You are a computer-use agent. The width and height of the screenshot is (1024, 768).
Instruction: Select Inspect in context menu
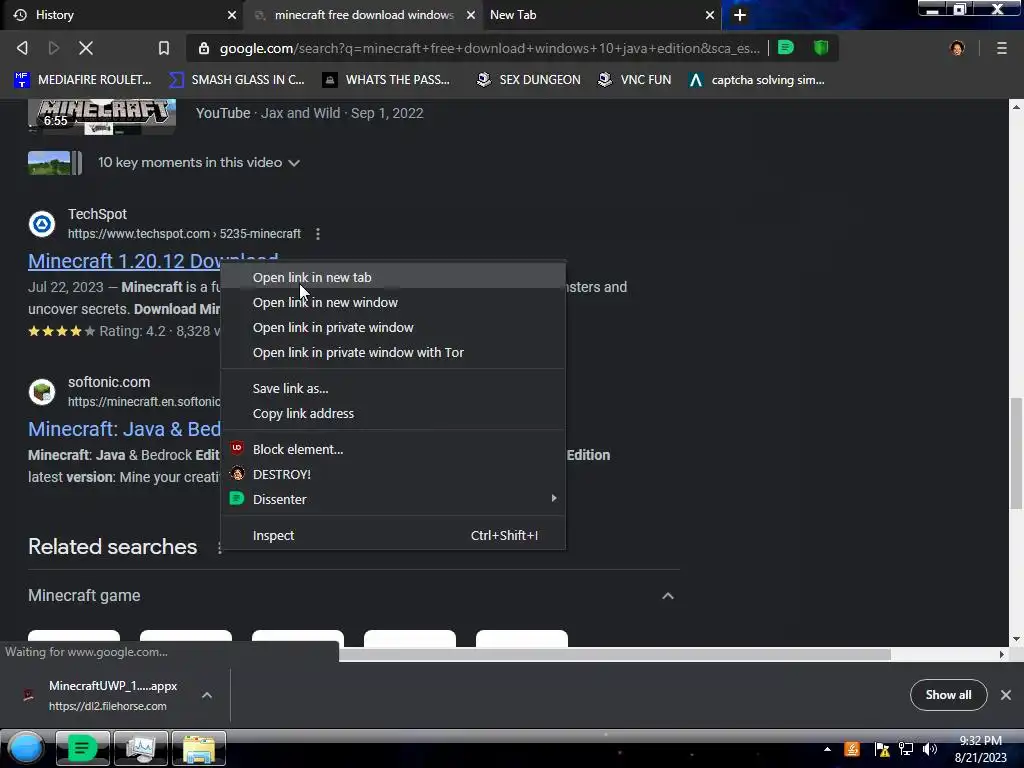393,536
